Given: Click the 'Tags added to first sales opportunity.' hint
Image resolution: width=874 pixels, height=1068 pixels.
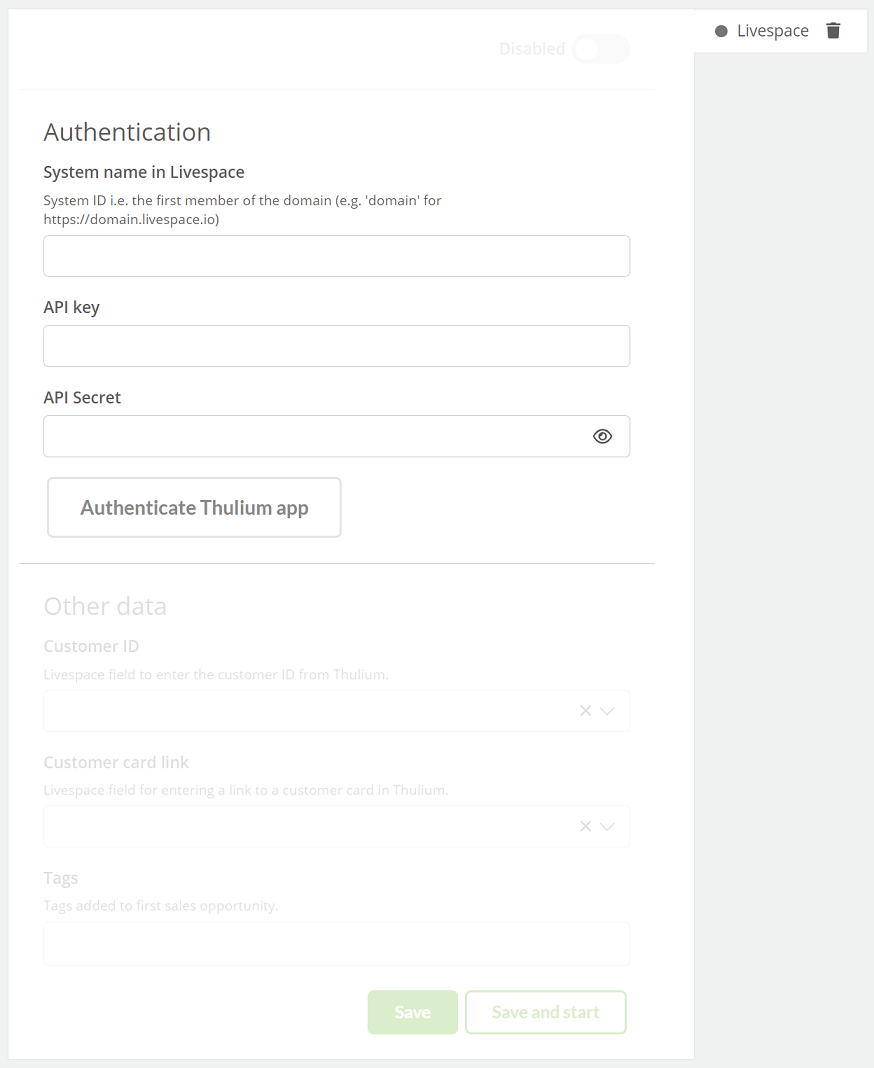Looking at the screenshot, I should coord(161,906).
